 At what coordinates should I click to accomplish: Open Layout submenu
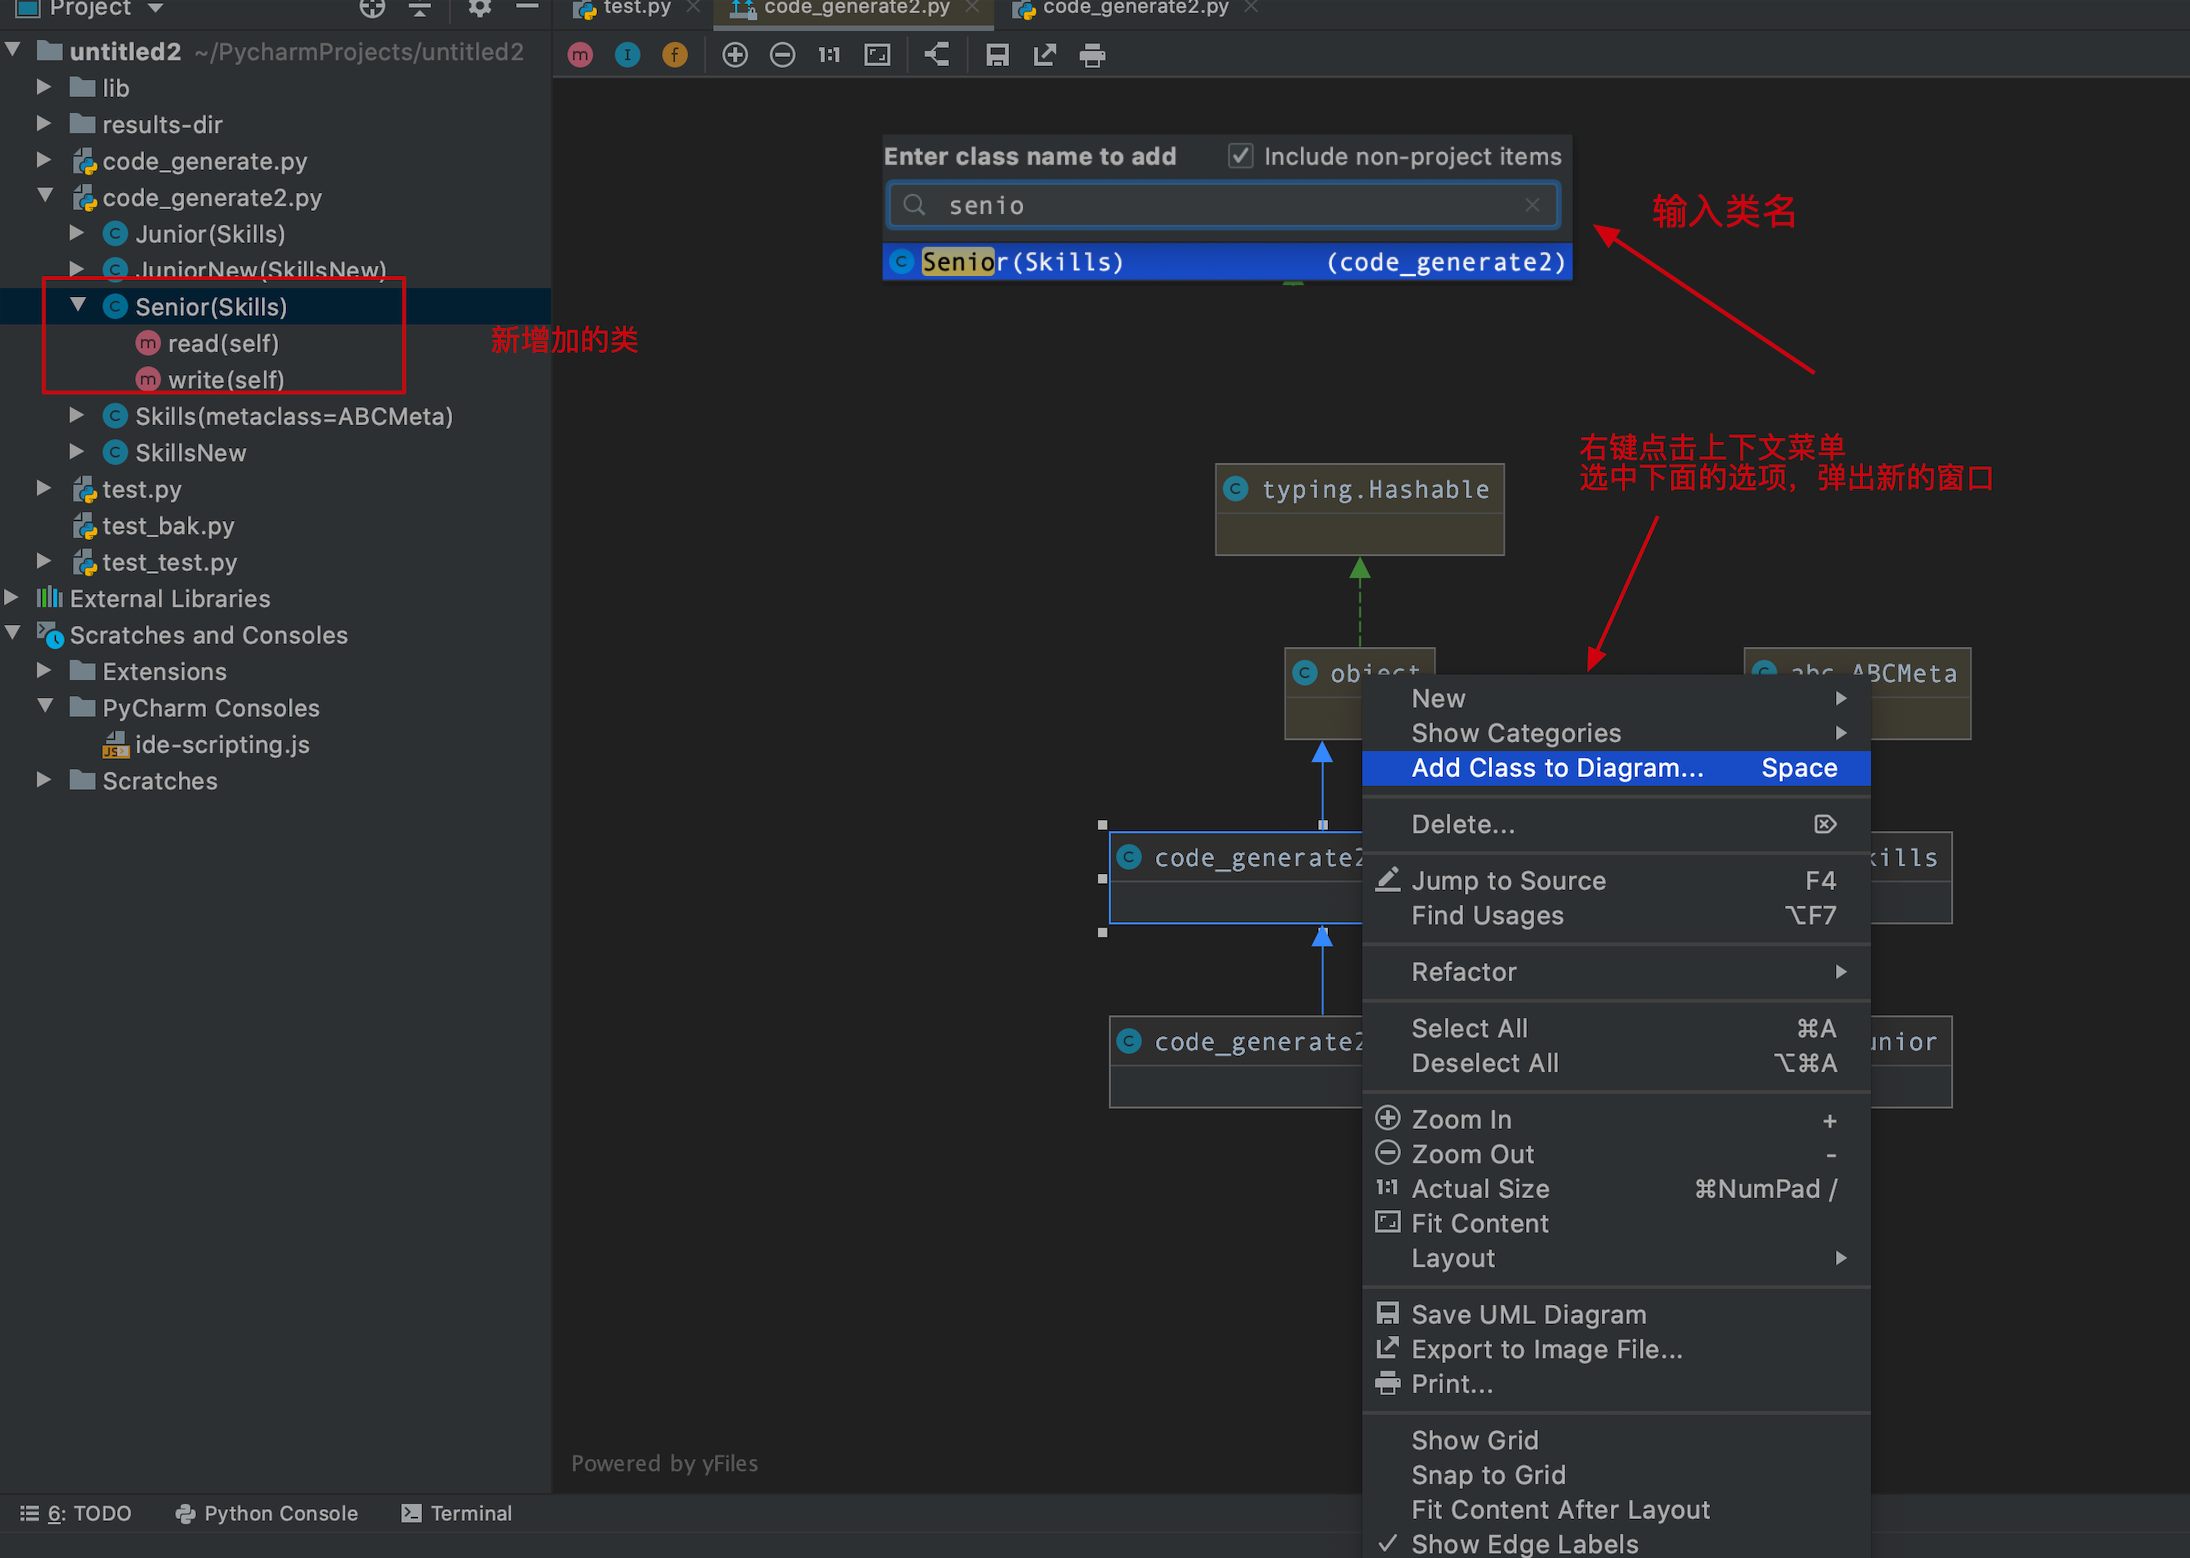coord(1616,1258)
